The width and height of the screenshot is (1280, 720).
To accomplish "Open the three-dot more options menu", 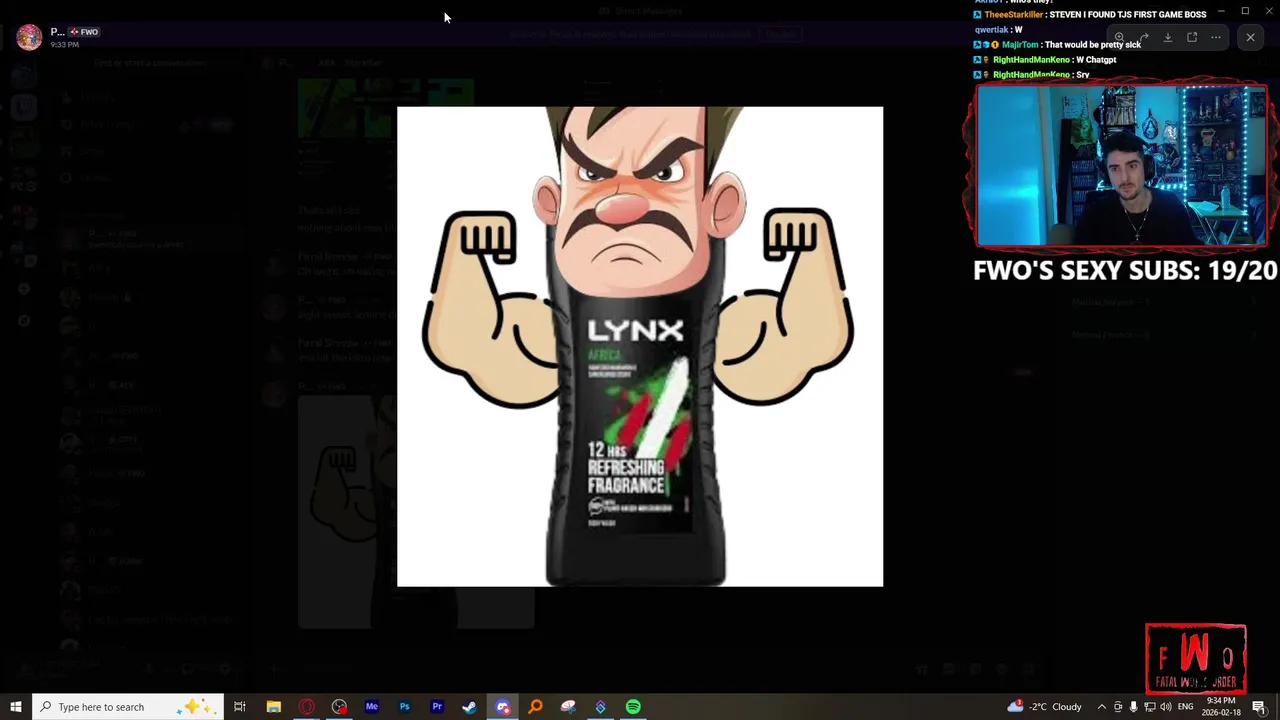I will click(x=1216, y=37).
